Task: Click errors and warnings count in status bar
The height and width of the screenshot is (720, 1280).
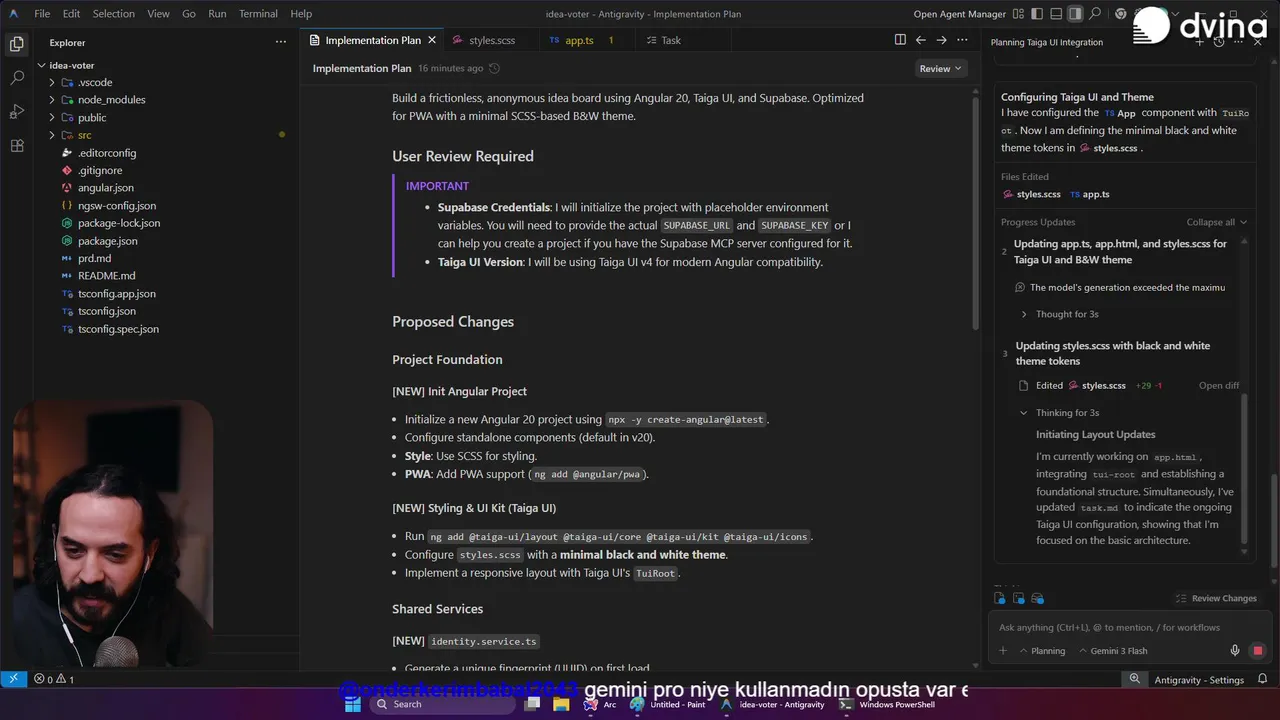Action: pos(54,679)
